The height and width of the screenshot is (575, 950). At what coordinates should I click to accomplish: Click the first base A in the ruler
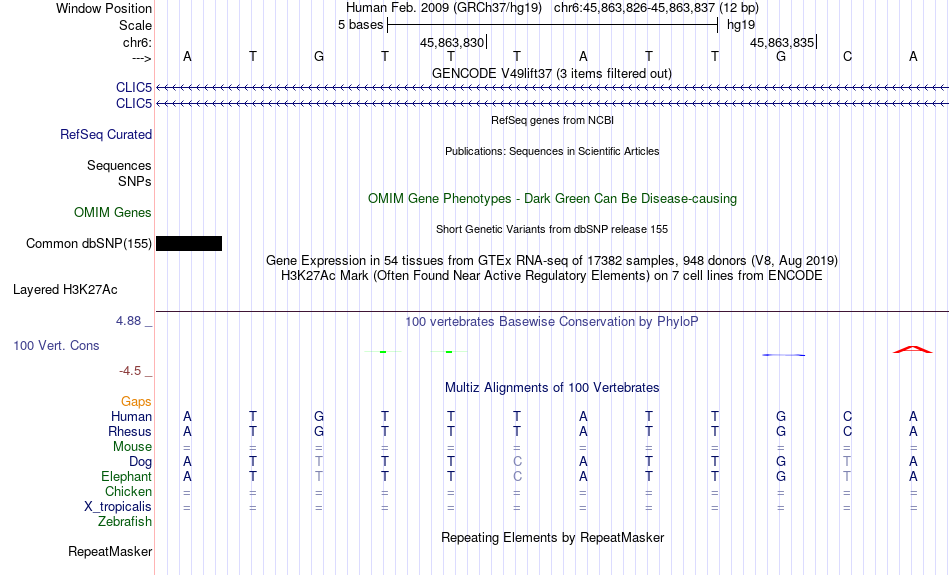(187, 56)
